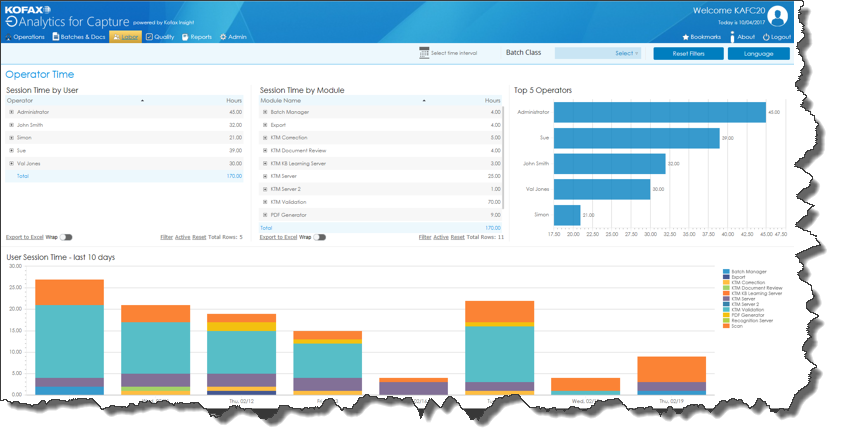Toggle Wrap switch under Session Time by Module
The height and width of the screenshot is (441, 841).
320,237
